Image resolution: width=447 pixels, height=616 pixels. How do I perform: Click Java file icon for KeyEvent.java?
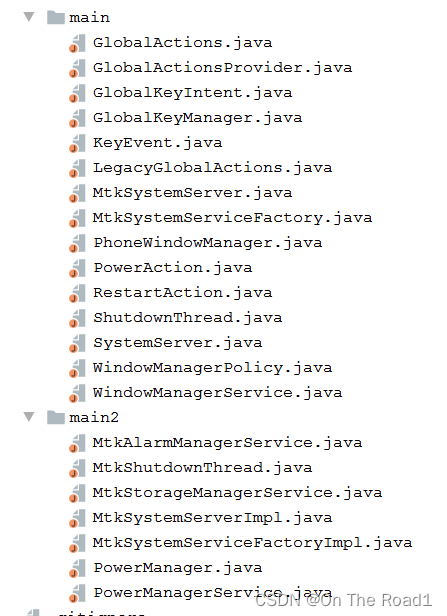click(x=77, y=143)
